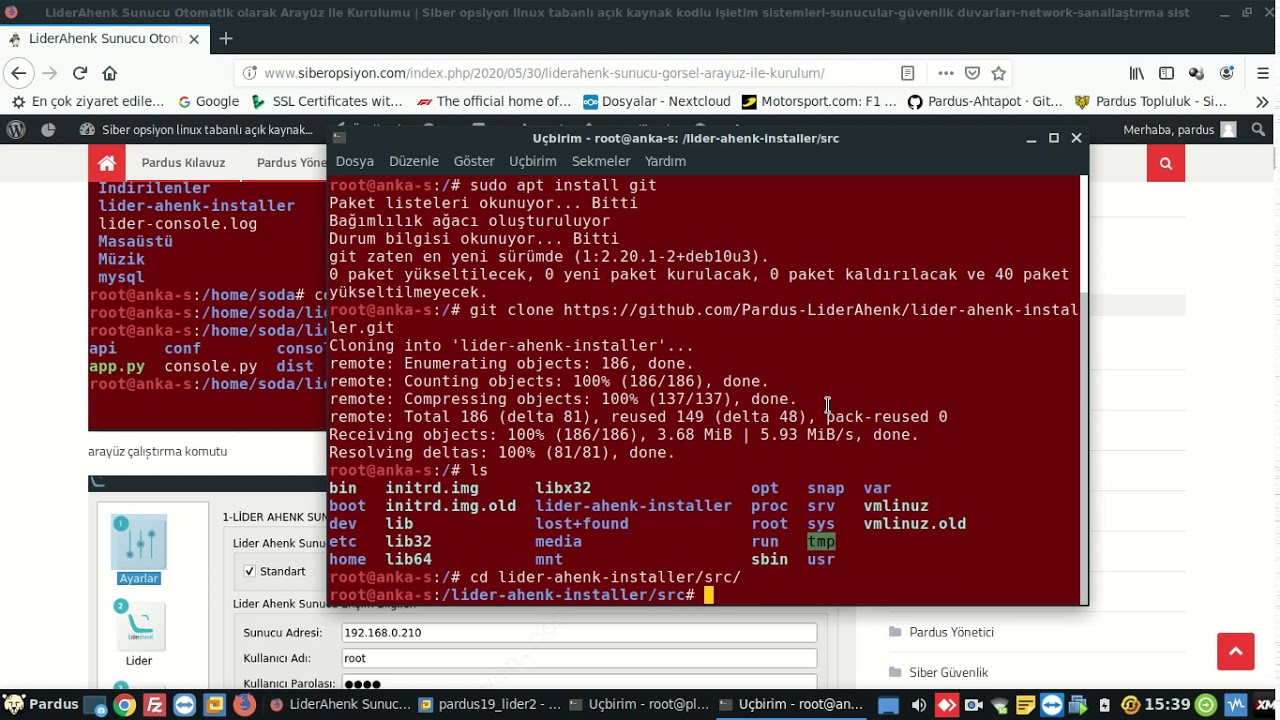Open the terminal Yardım menu
Image resolution: width=1280 pixels, height=720 pixels.
coord(665,161)
